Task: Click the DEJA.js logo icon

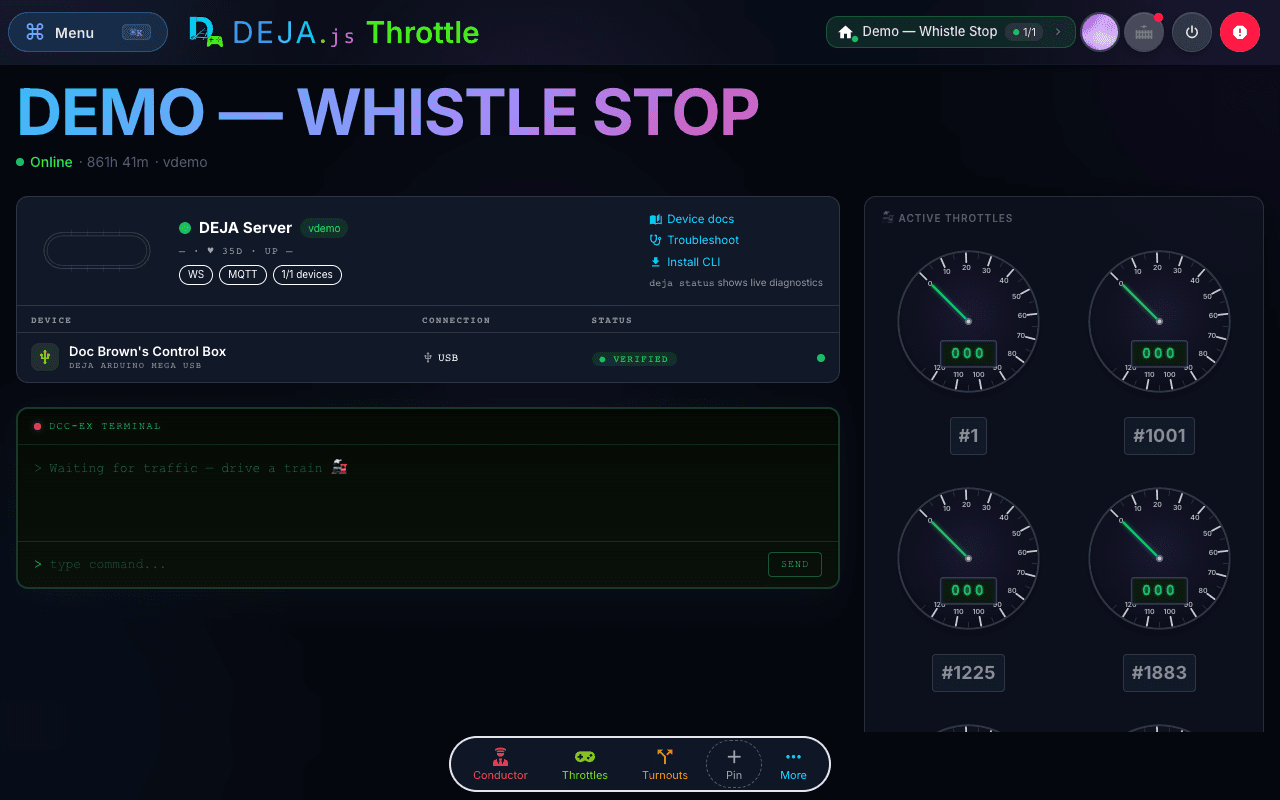Action: (x=206, y=32)
